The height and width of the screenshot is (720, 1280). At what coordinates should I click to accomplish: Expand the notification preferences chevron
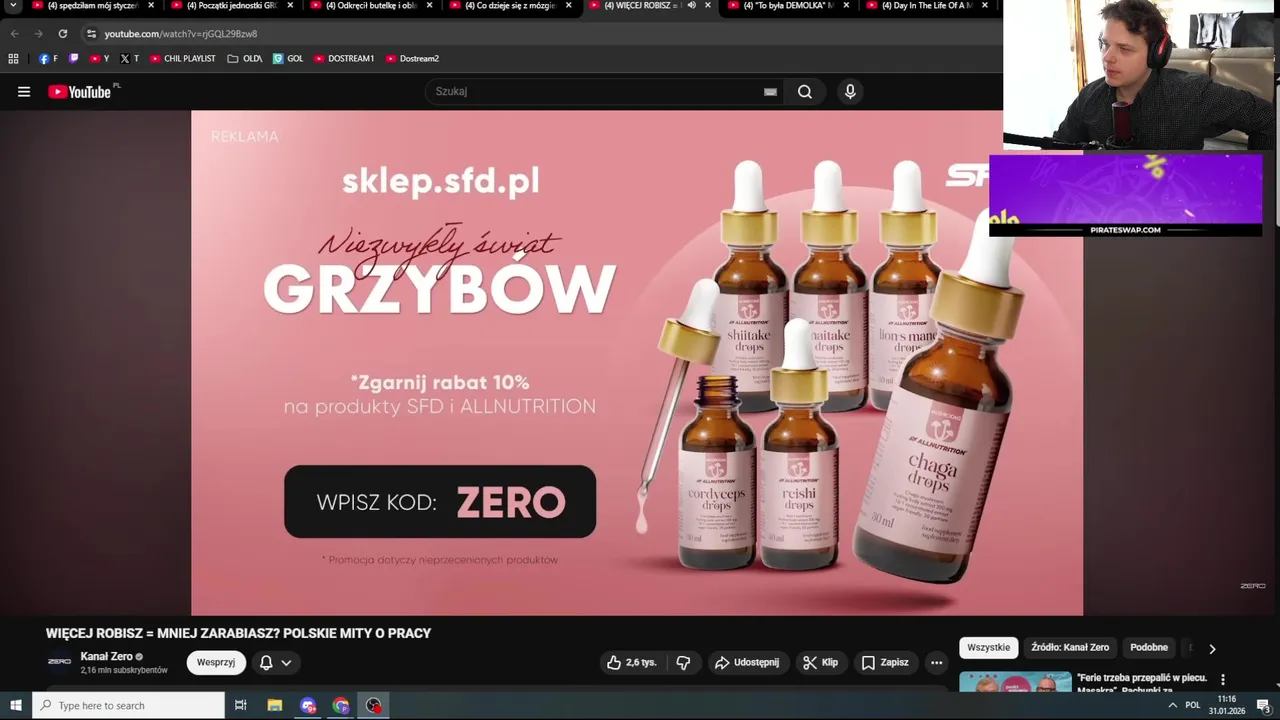click(x=286, y=663)
